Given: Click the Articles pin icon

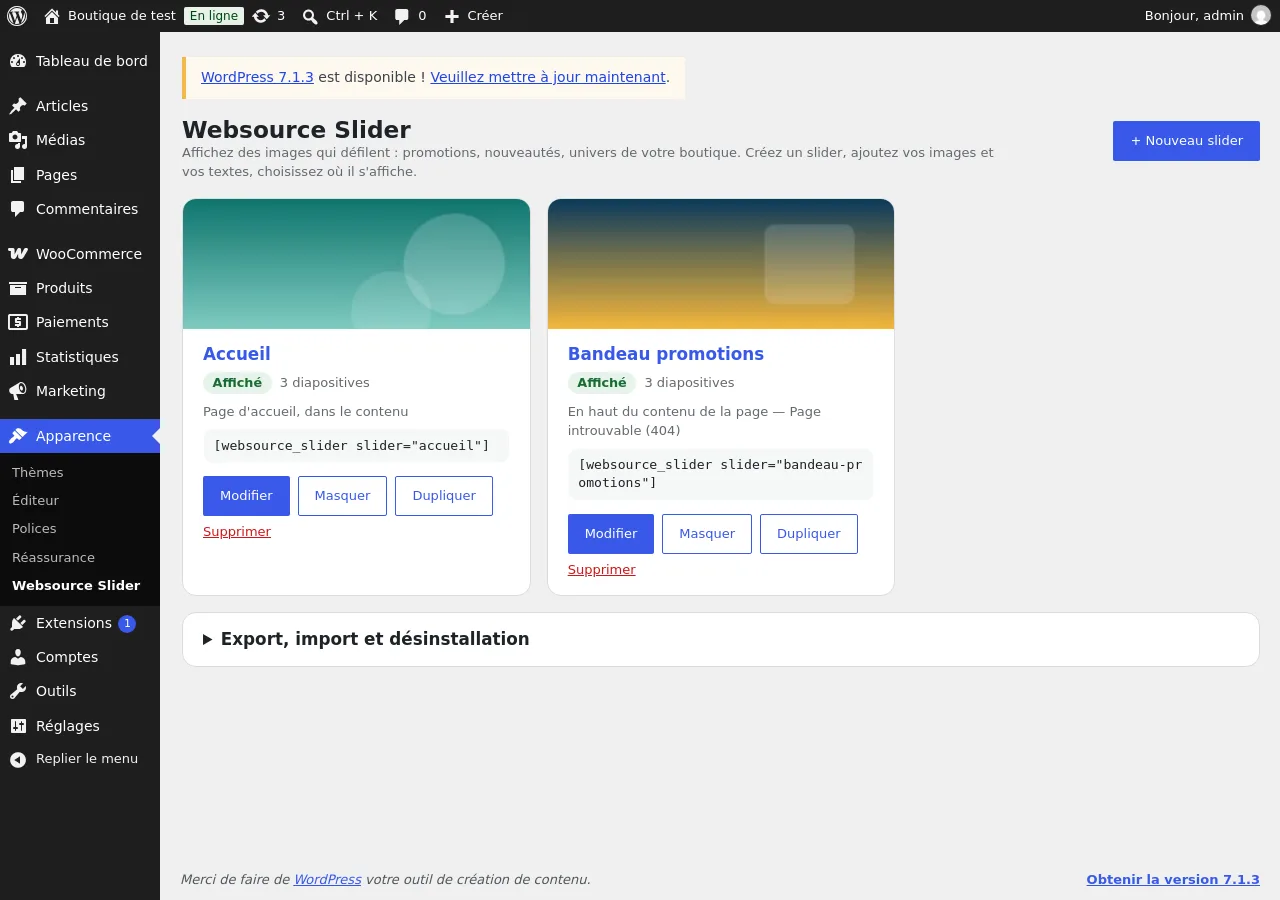Looking at the screenshot, I should 18,106.
